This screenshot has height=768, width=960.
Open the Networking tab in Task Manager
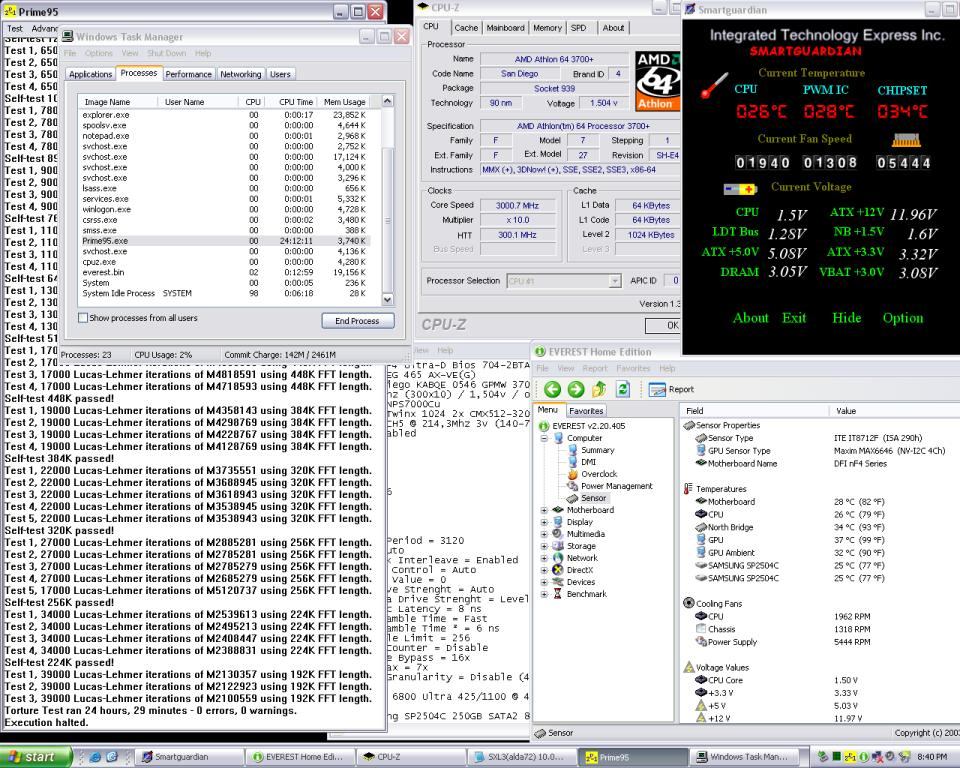point(241,74)
